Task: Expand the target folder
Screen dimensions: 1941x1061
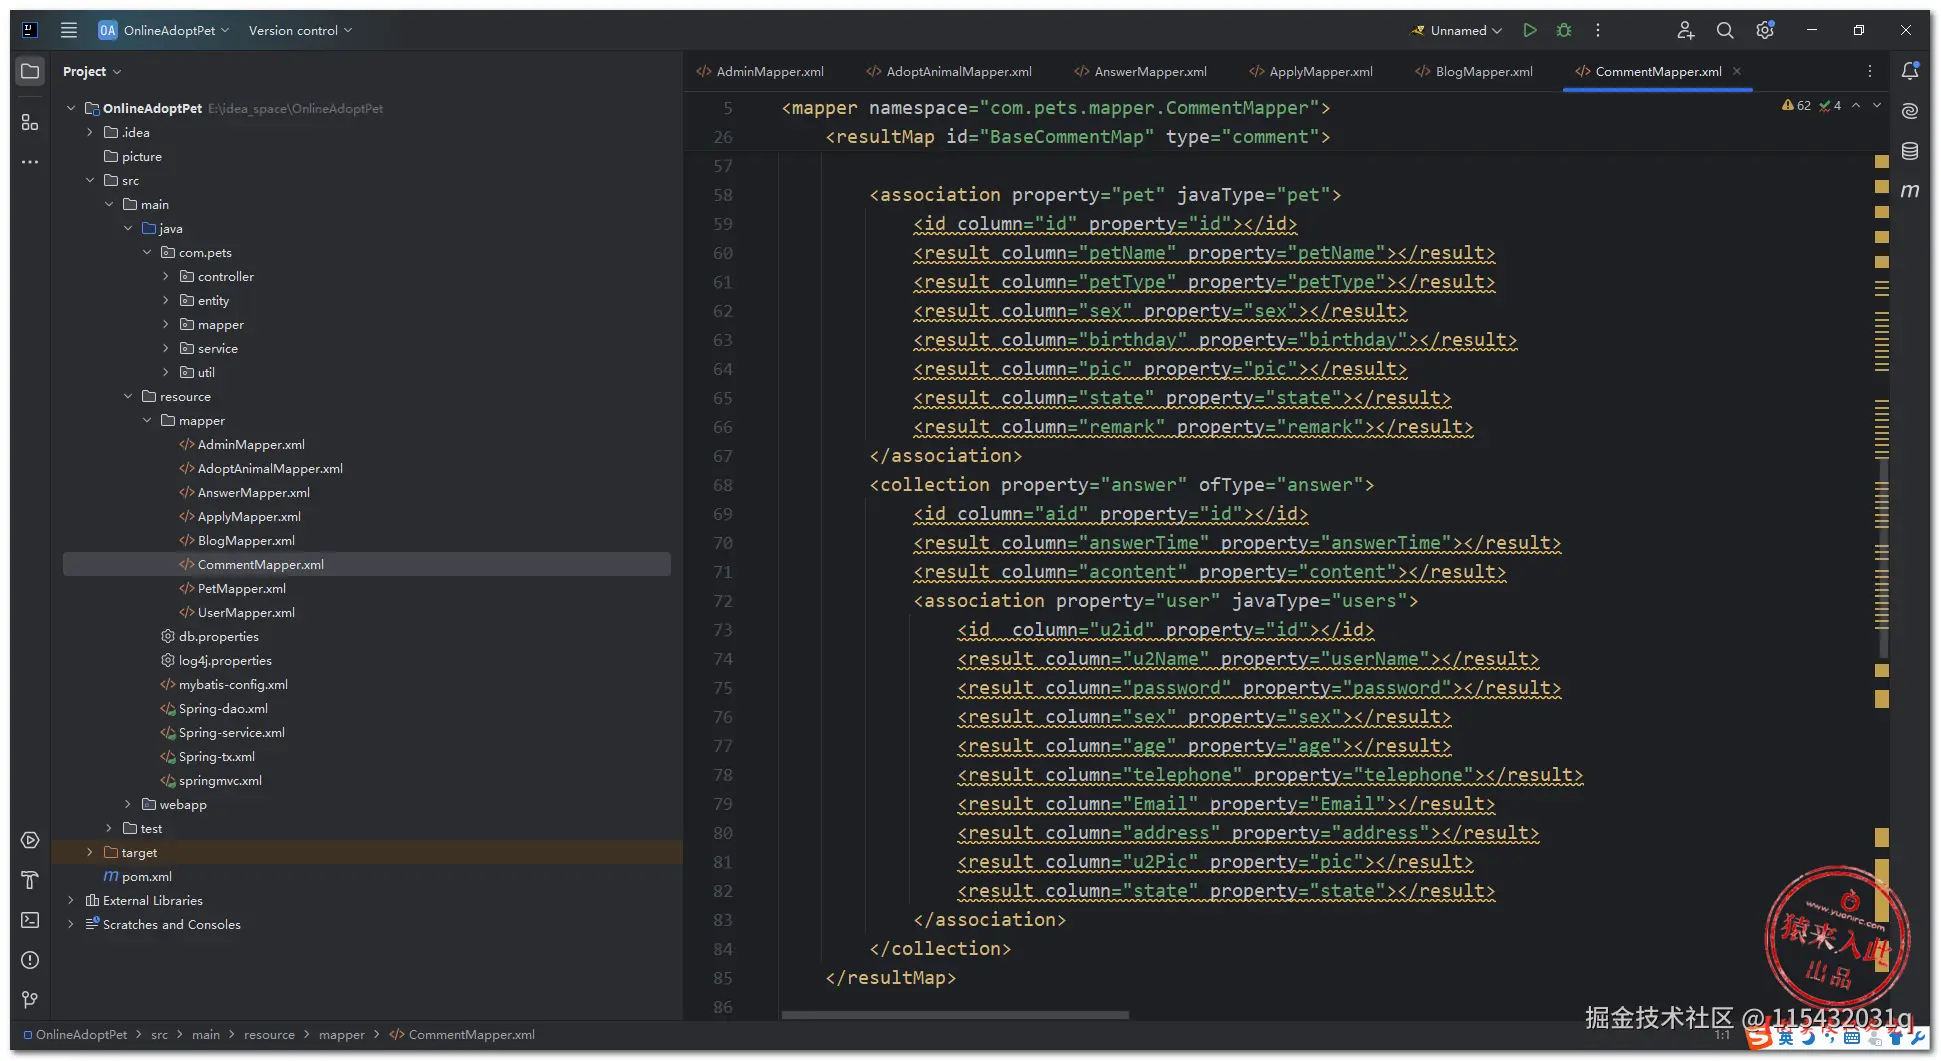Action: coord(90,852)
